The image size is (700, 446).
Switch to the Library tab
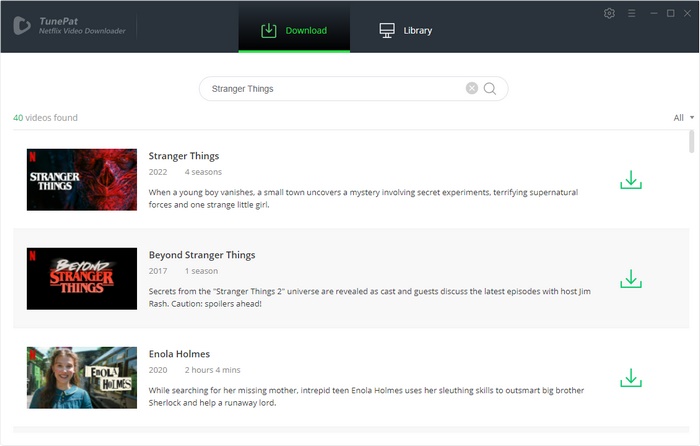click(405, 30)
